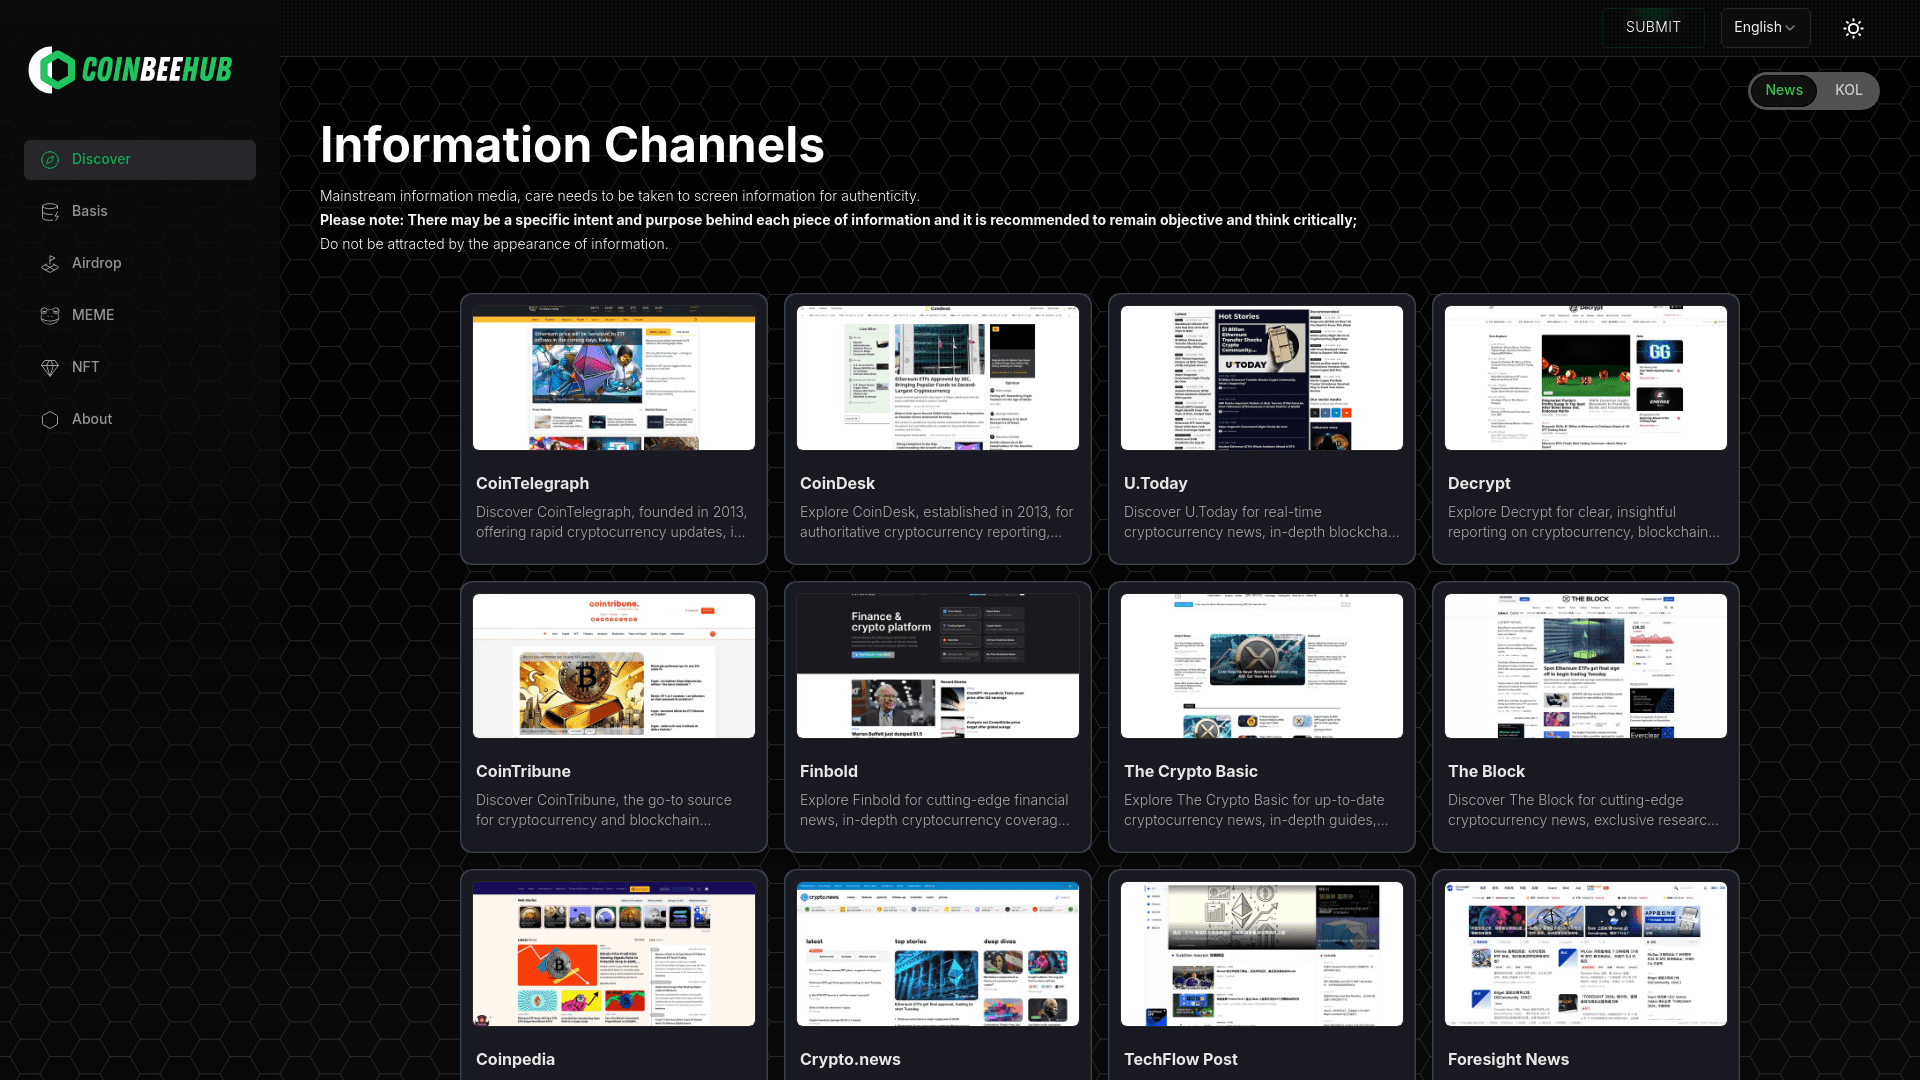Click the CoinTelegraph card title
This screenshot has height=1080, width=1920.
click(x=532, y=484)
